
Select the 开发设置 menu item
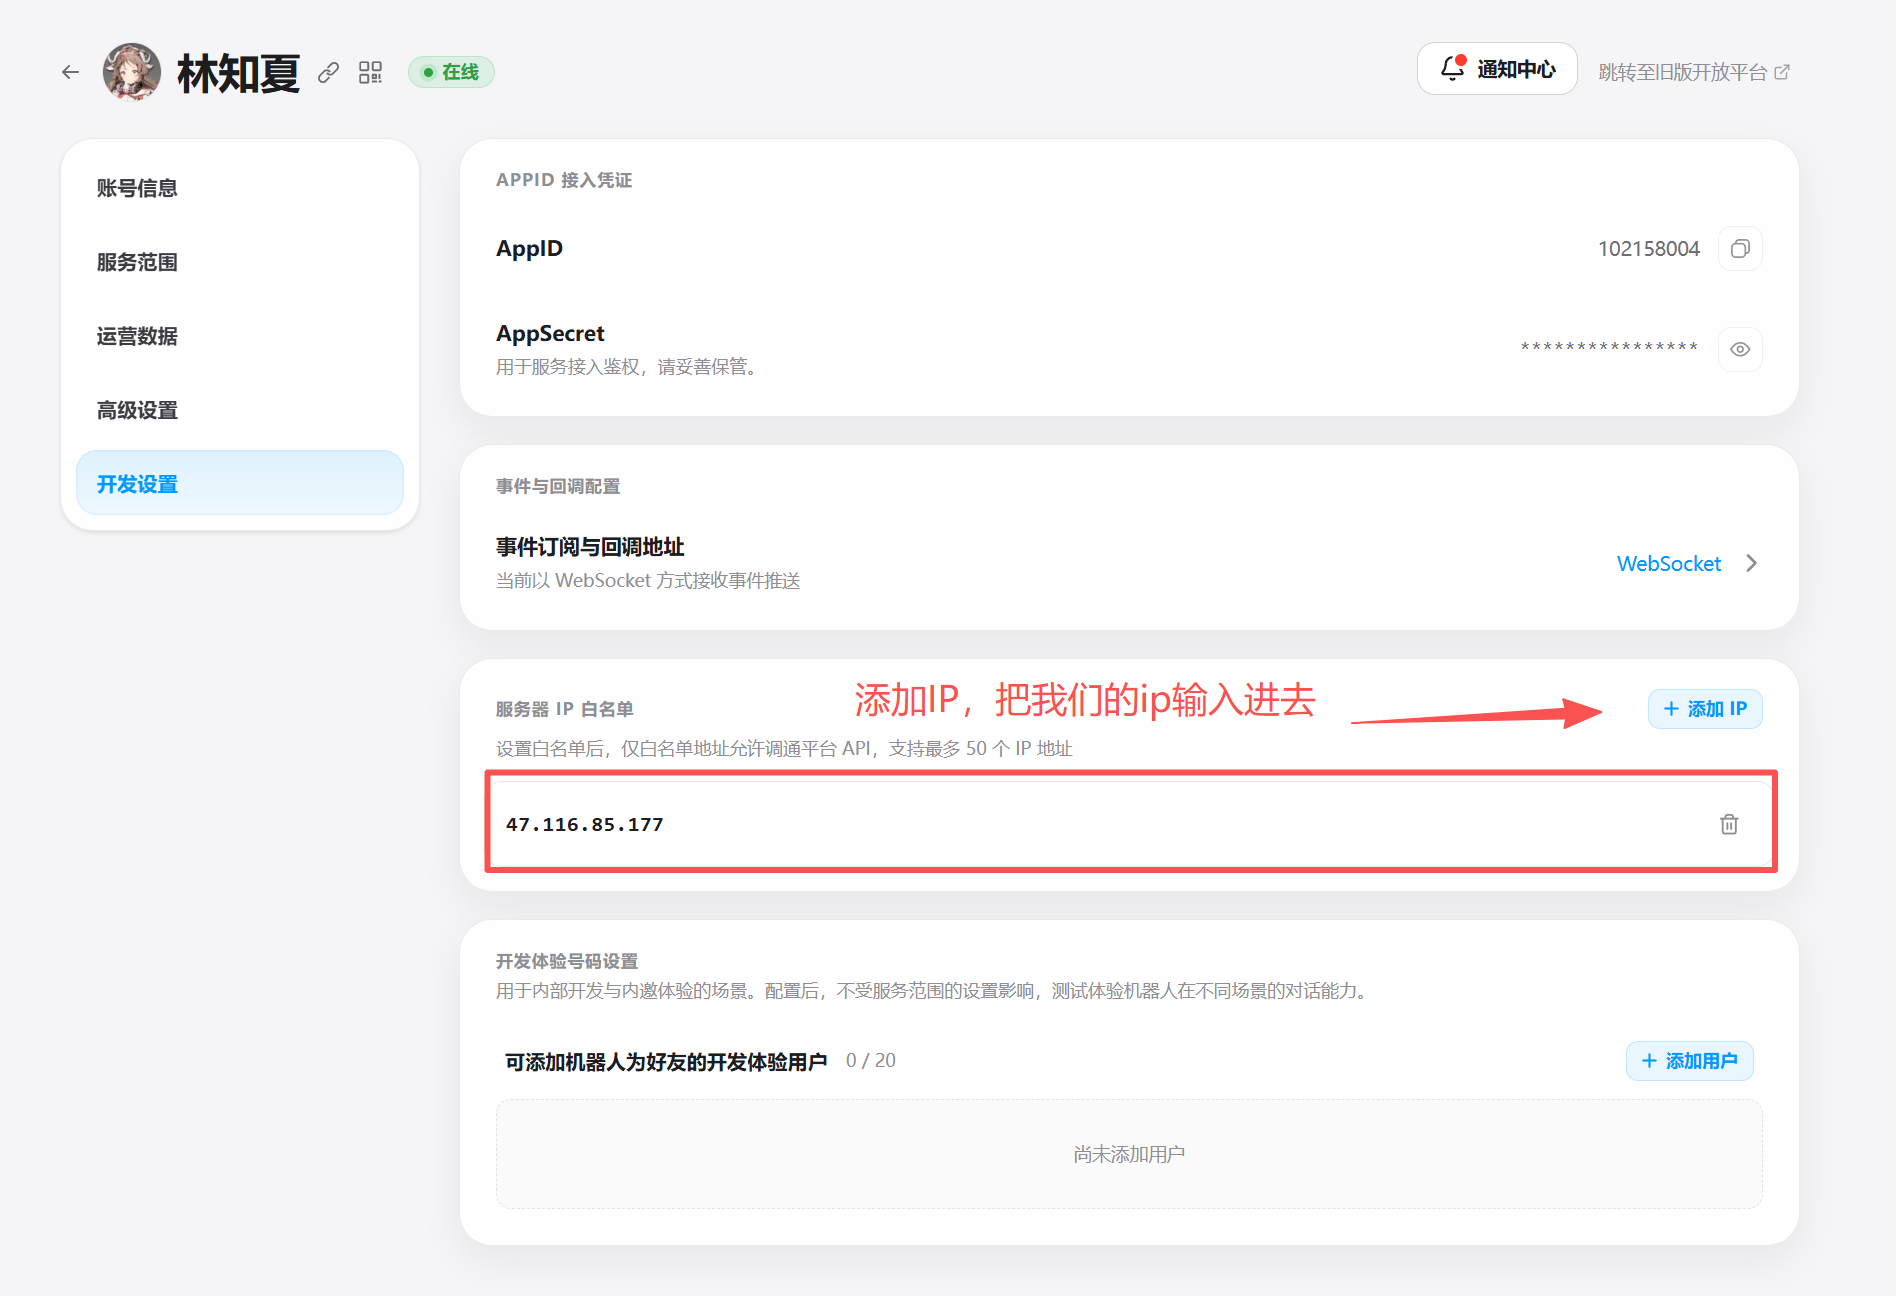coord(240,484)
